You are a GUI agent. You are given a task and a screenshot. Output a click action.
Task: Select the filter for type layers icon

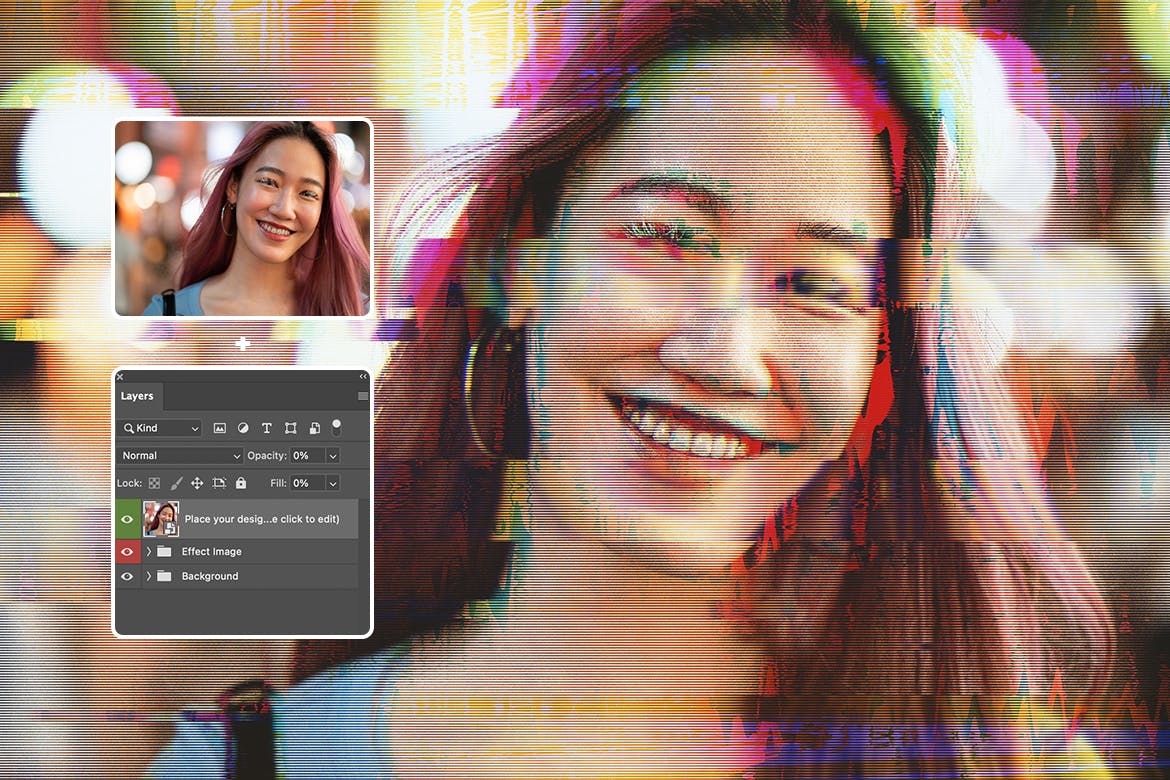click(267, 428)
